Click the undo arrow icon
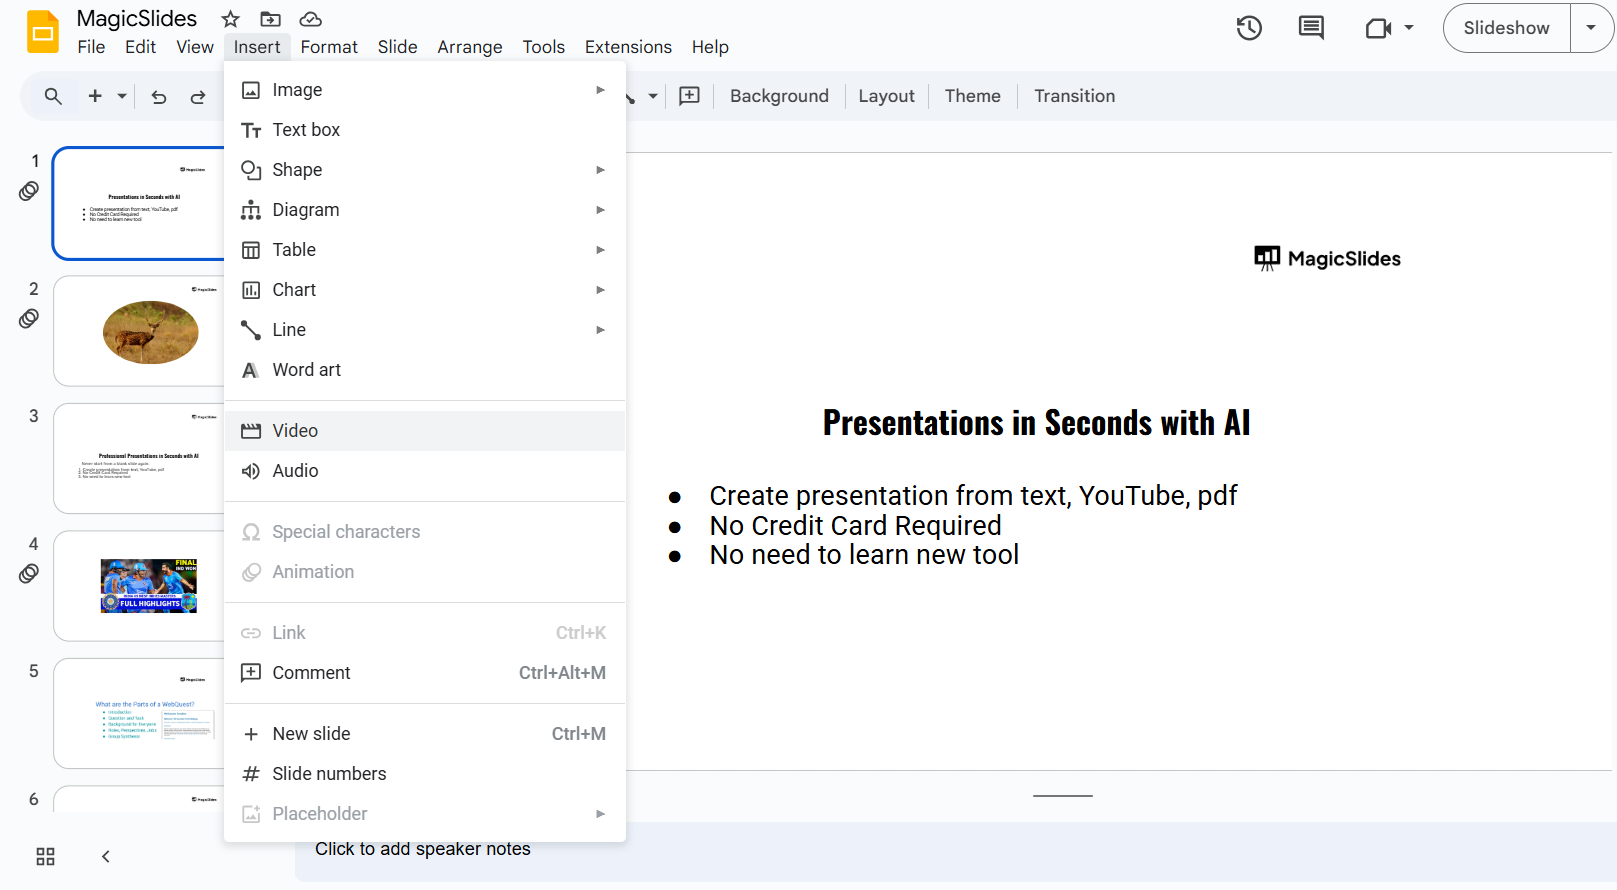The height and width of the screenshot is (890, 1617). (159, 97)
